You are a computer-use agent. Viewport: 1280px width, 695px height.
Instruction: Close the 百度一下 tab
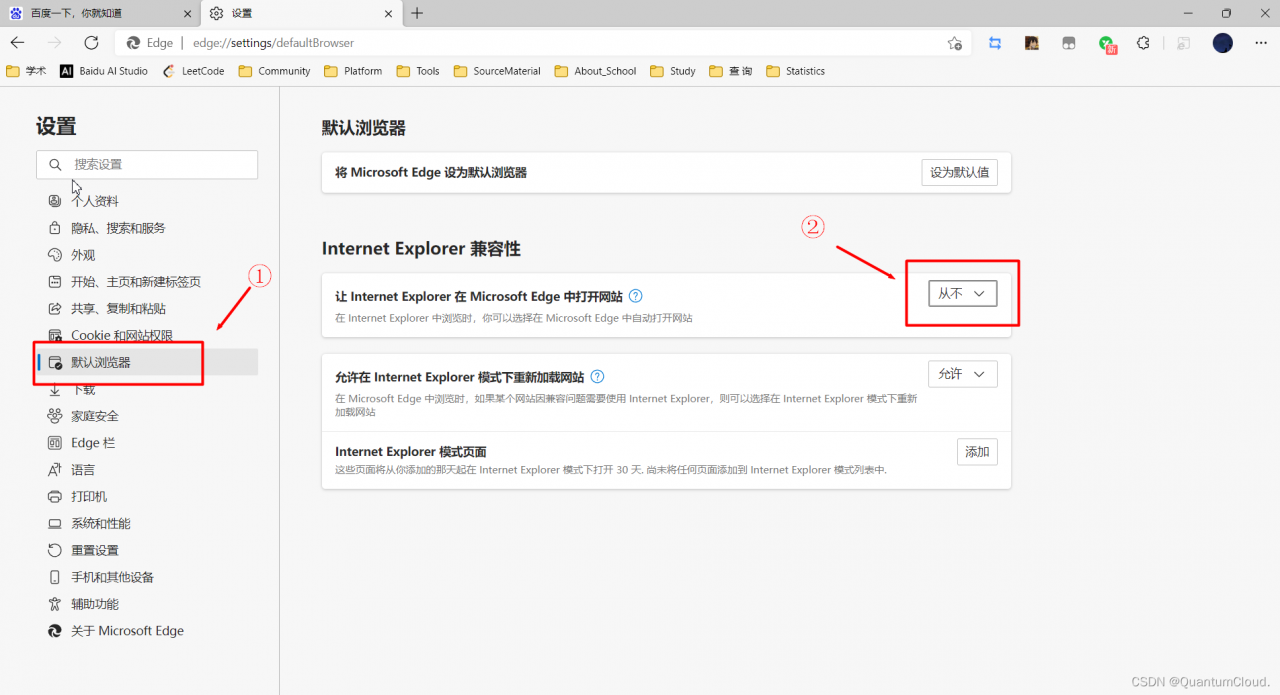[187, 14]
